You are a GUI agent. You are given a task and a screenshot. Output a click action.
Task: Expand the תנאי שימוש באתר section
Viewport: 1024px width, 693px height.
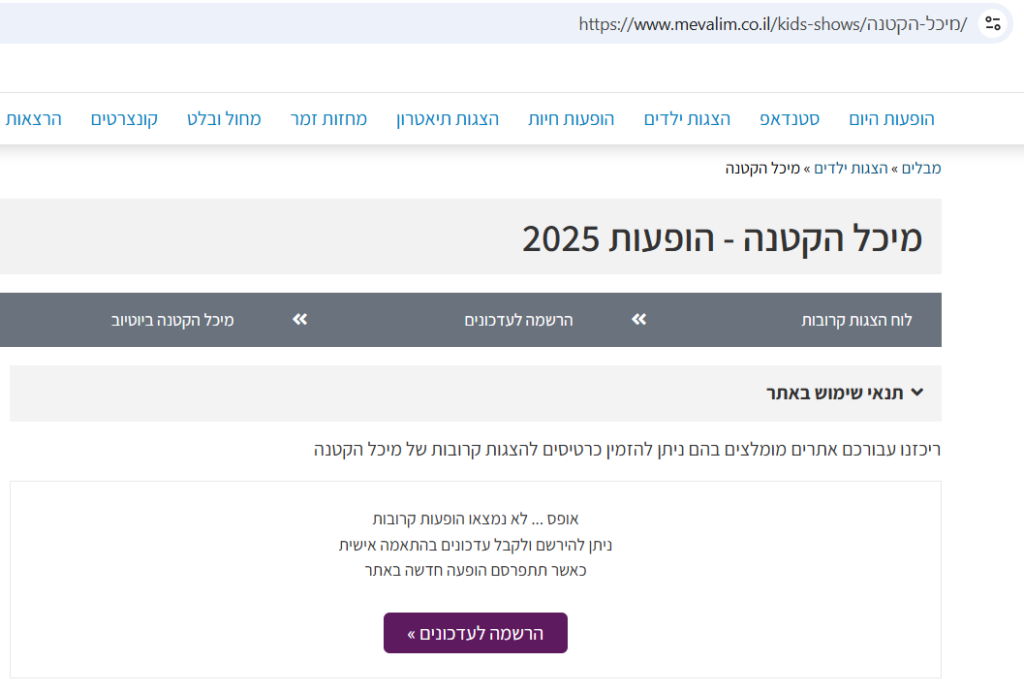[x=475, y=393]
